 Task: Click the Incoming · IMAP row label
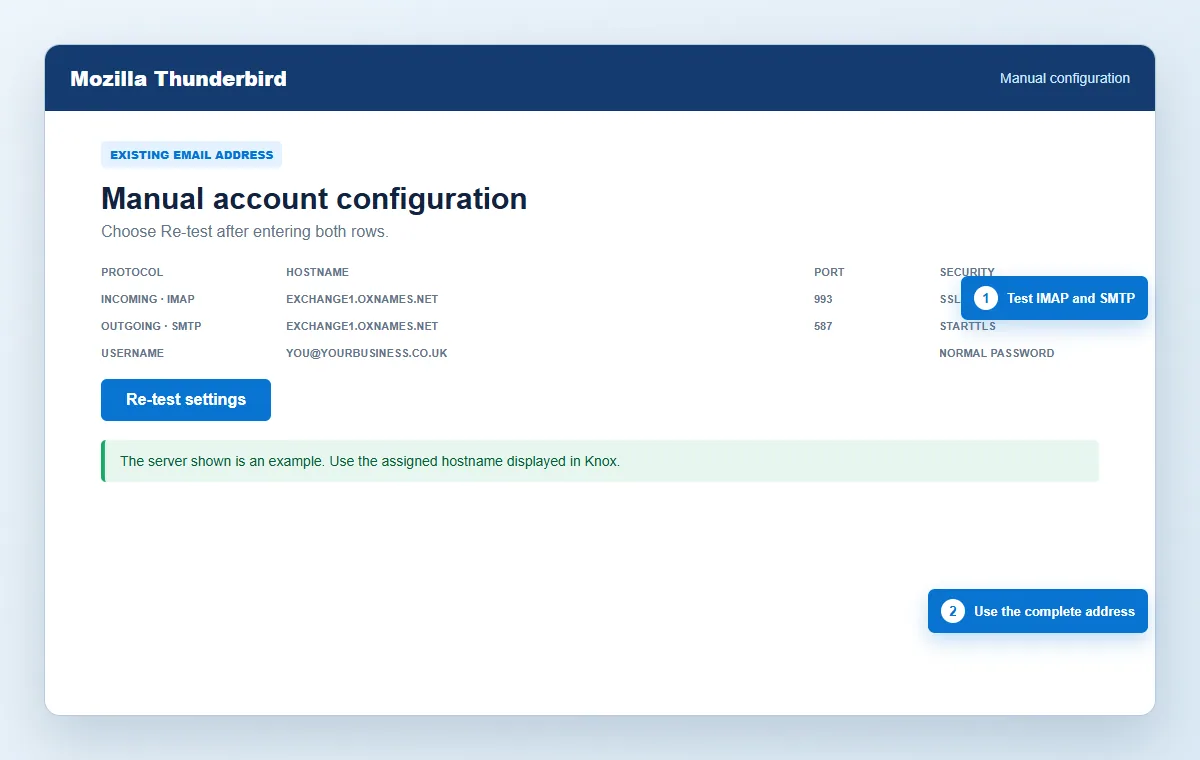click(148, 299)
